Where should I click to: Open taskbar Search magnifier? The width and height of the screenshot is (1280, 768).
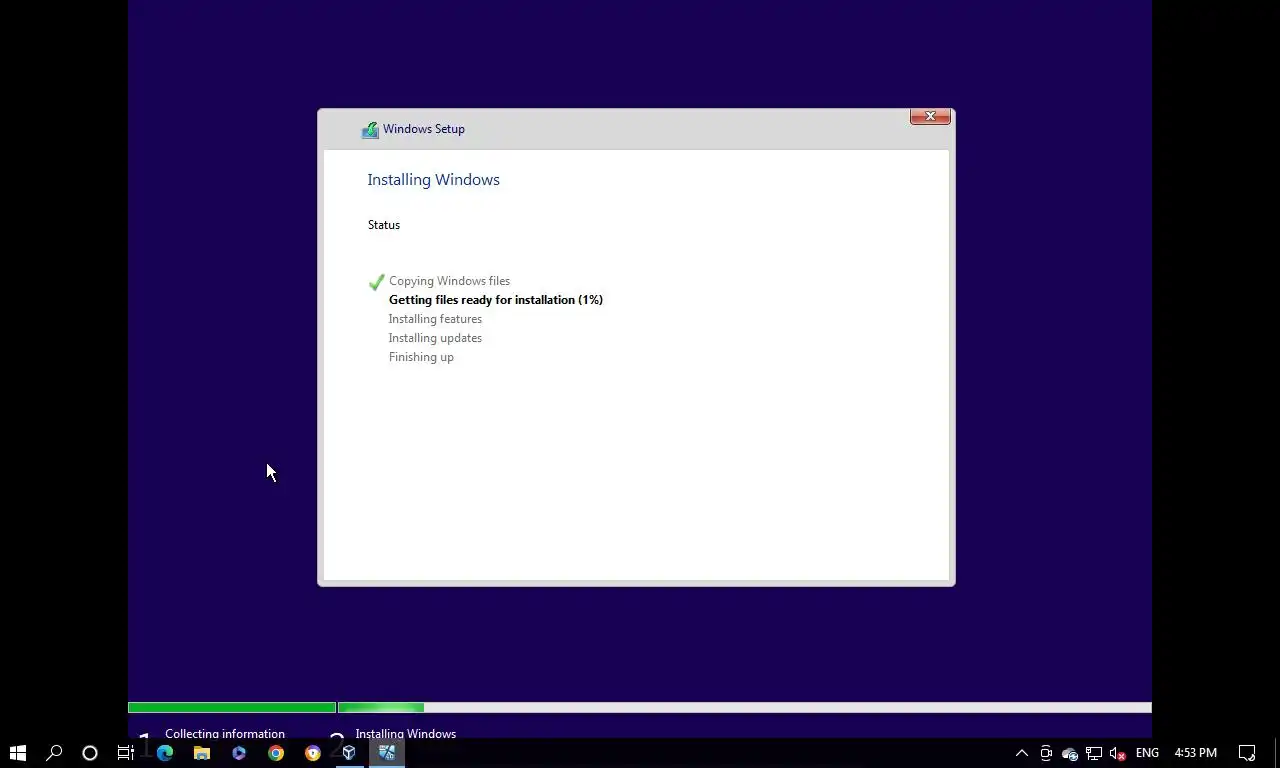(54, 753)
